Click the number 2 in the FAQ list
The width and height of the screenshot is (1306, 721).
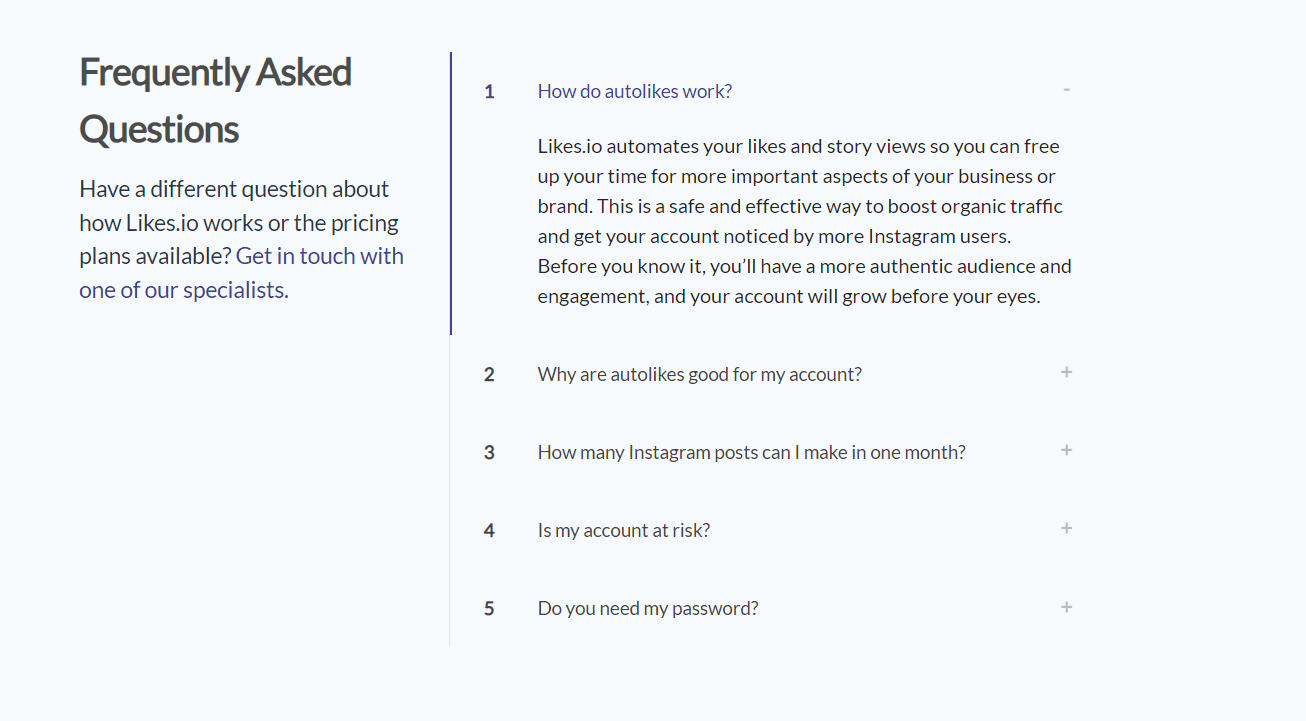489,375
